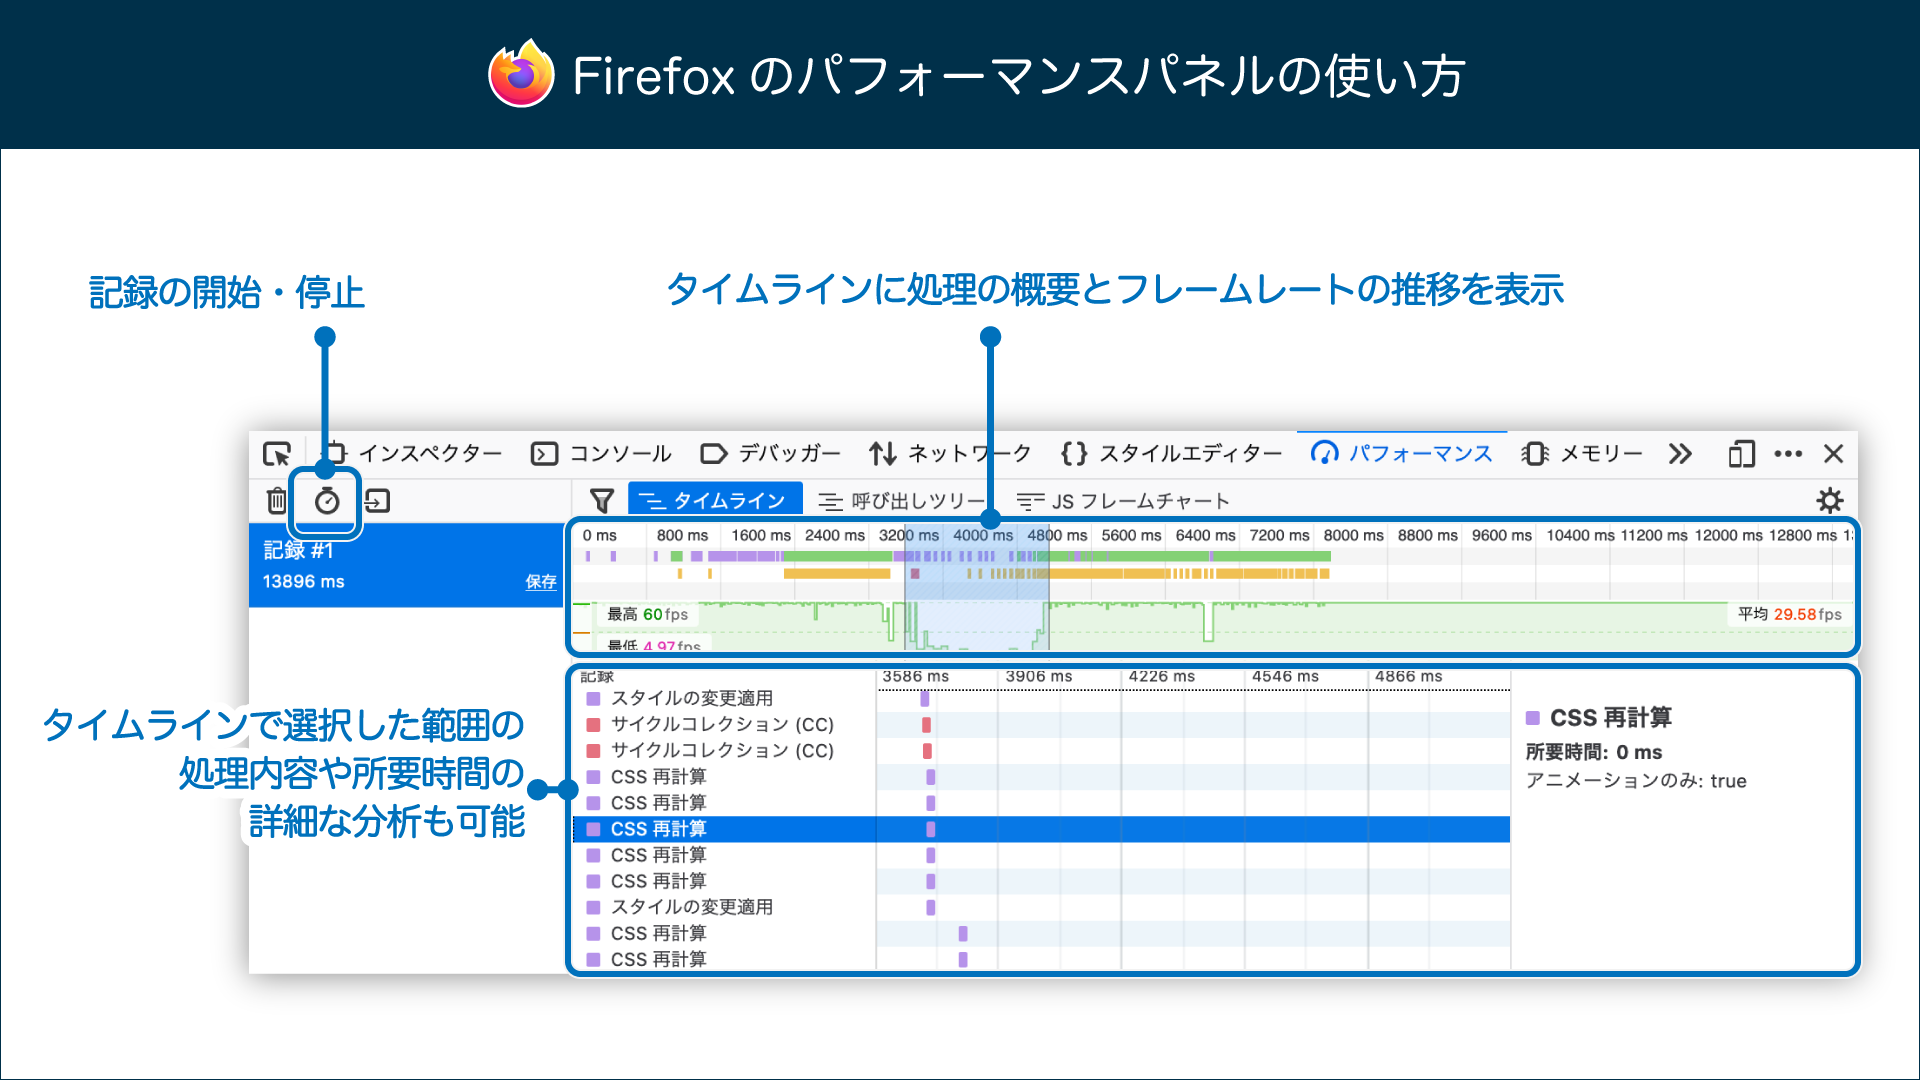Click the 13896 ms duration text

pos(303,582)
